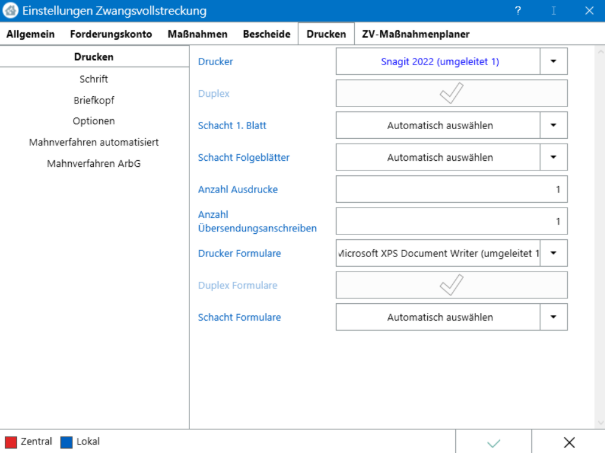Select the ZV-Maßnahmenplaner tab
The height and width of the screenshot is (453, 605).
click(x=415, y=34)
